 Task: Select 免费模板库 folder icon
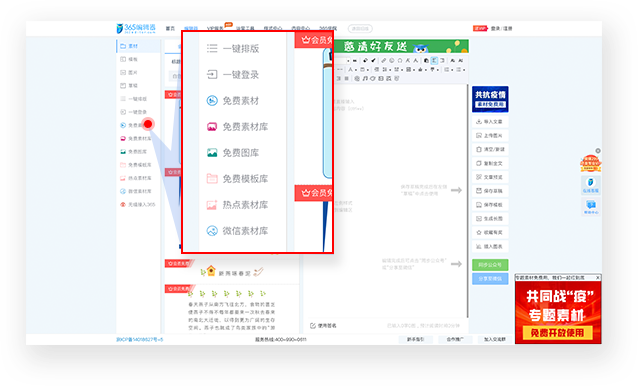(x=212, y=179)
